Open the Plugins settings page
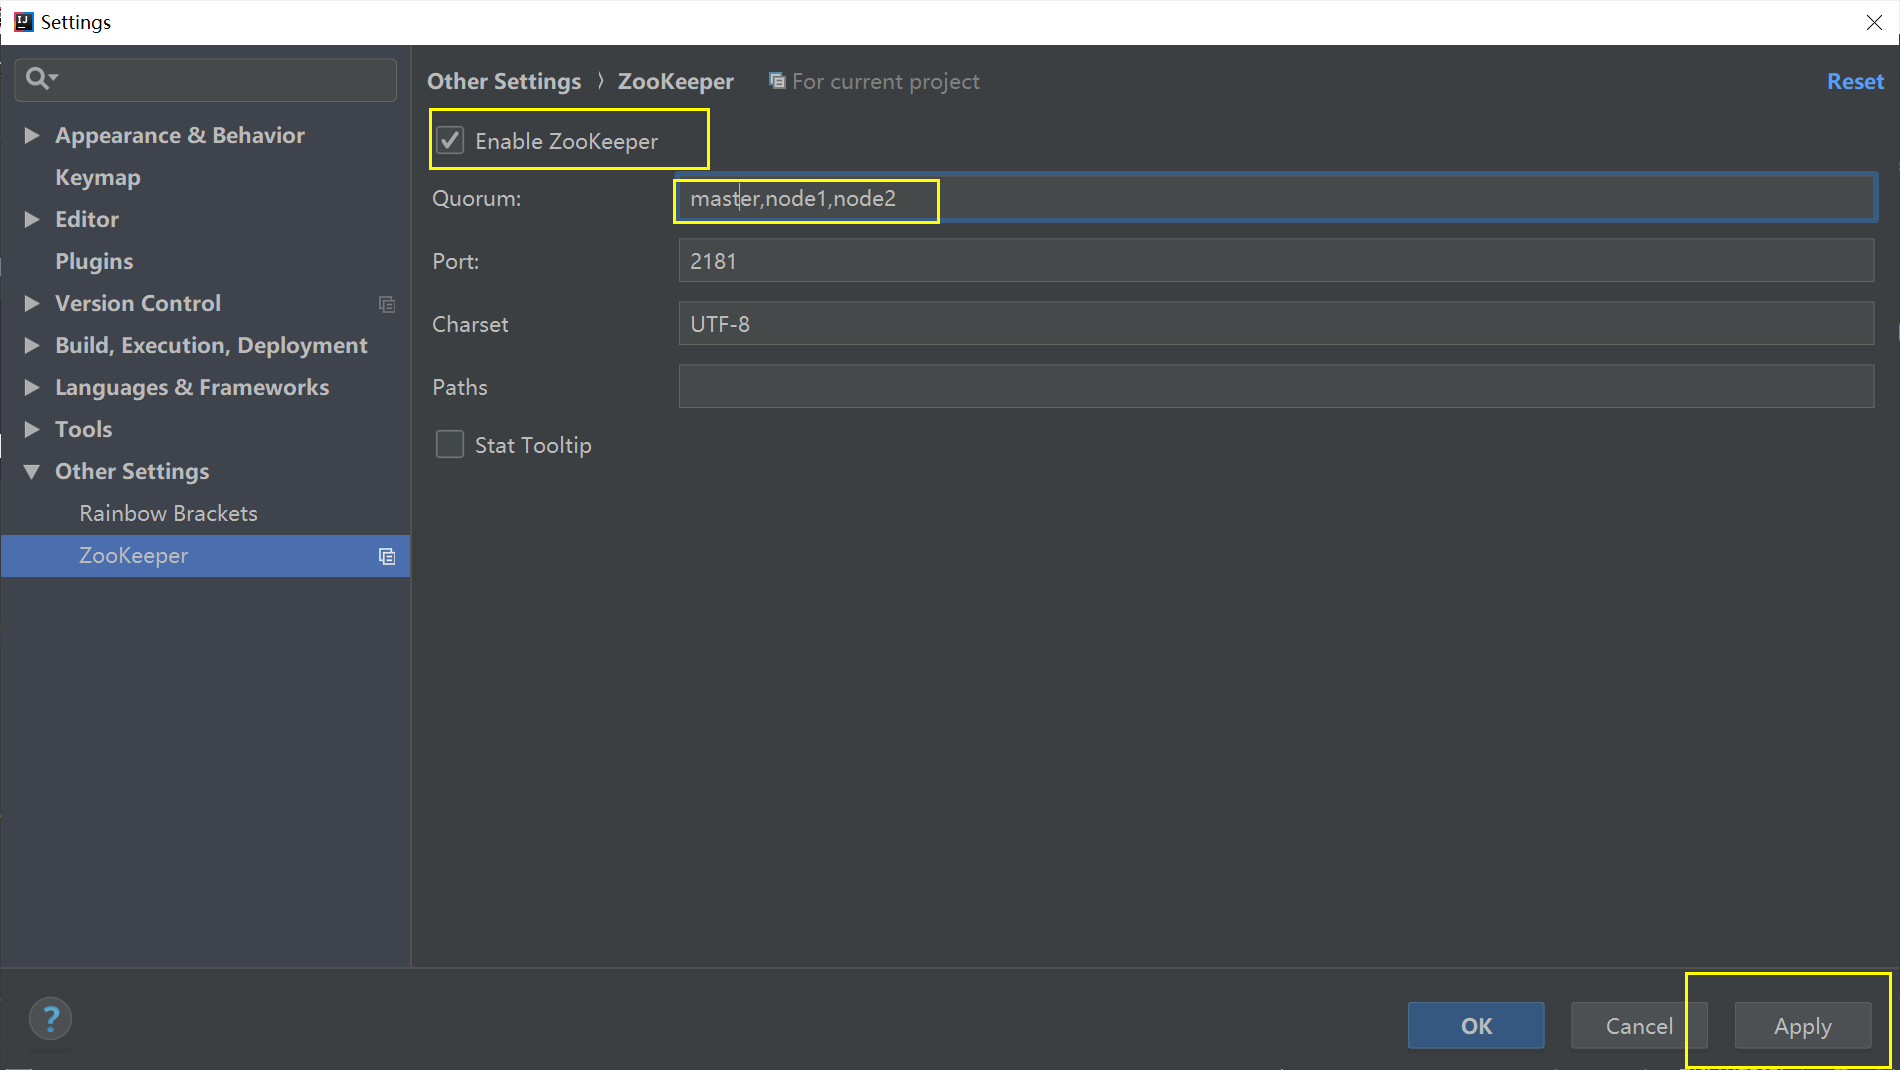Screen dimensions: 1900x1070 (94, 261)
